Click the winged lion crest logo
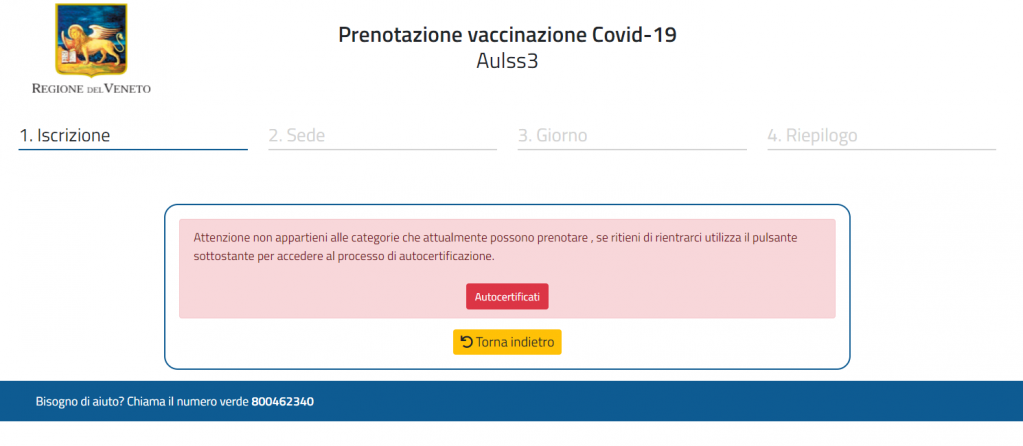This screenshot has width=1023, height=446. (91, 39)
